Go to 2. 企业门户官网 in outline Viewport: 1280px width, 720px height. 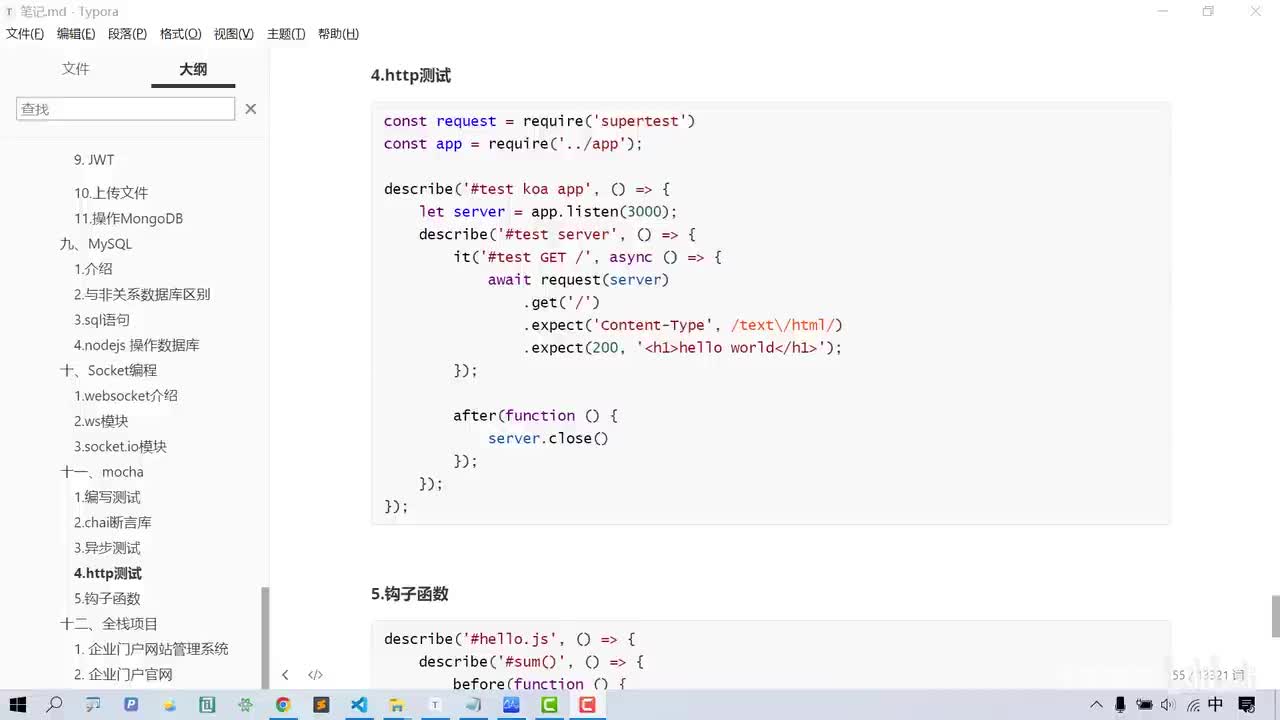pos(123,675)
